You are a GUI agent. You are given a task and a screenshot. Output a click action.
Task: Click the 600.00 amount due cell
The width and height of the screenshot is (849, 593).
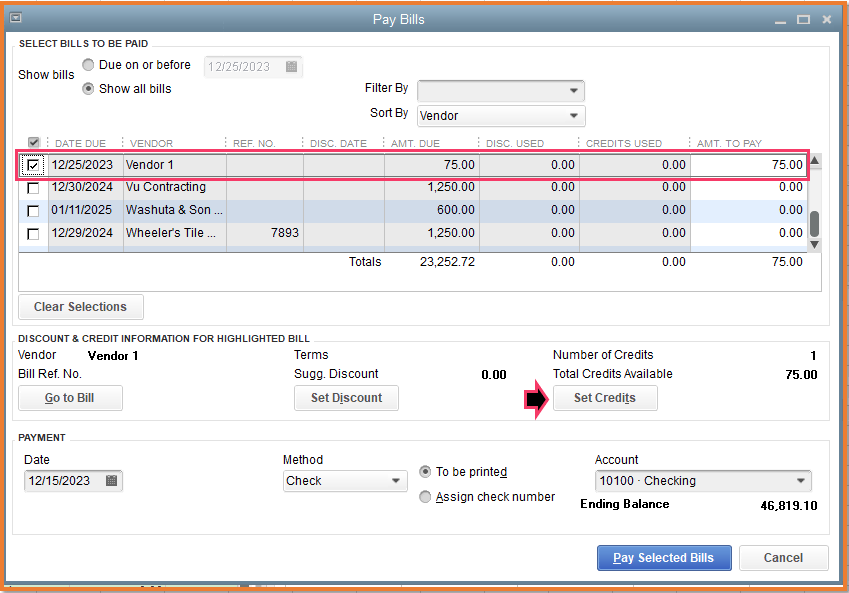click(432, 210)
